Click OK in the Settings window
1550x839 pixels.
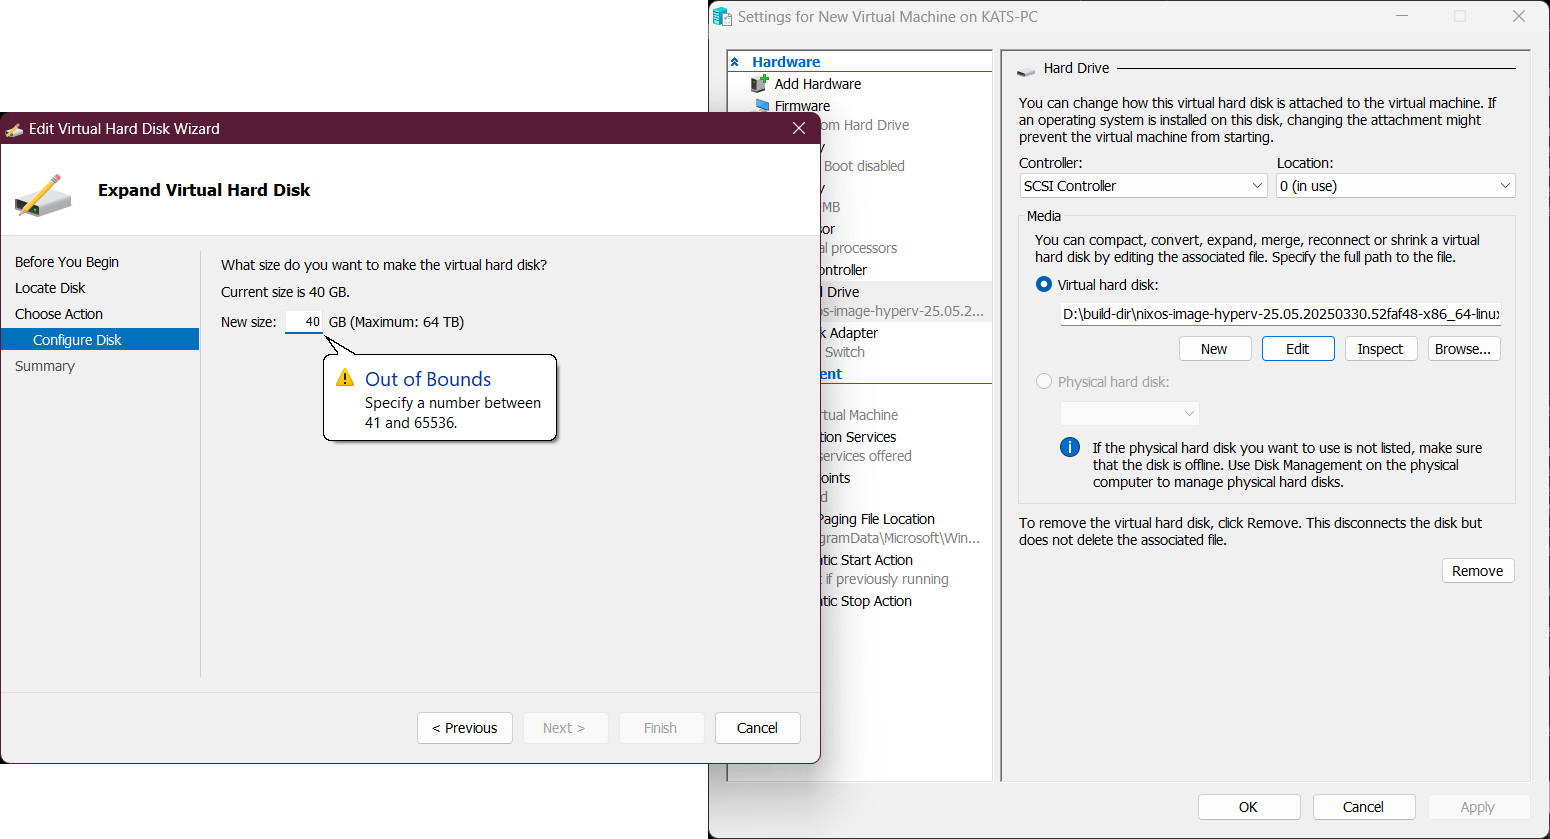1249,807
